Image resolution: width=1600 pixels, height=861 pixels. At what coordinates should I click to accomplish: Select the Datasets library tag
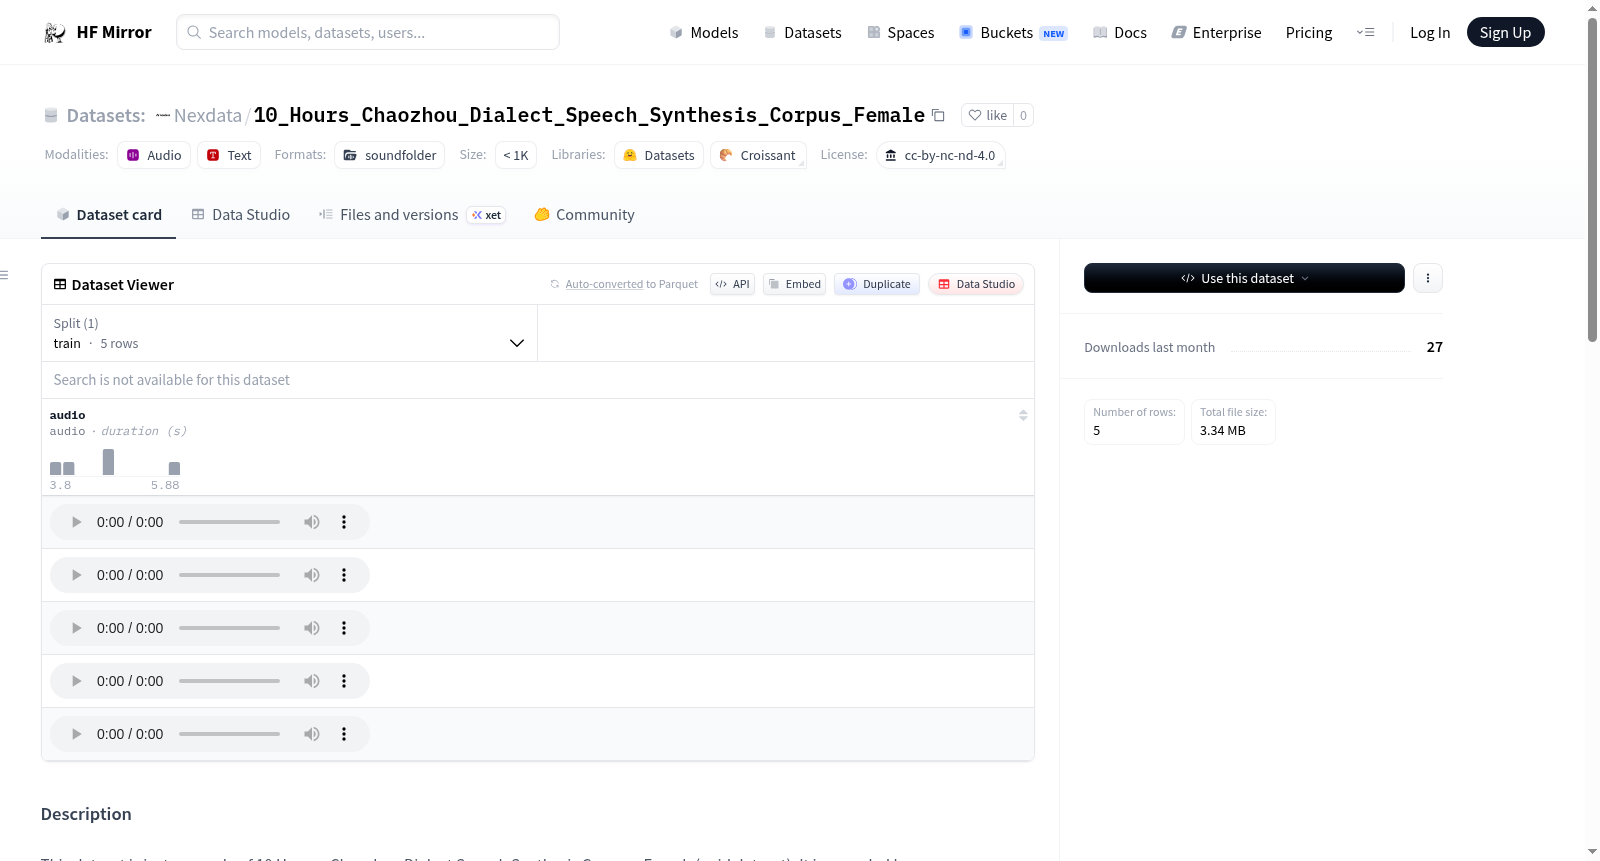point(659,155)
